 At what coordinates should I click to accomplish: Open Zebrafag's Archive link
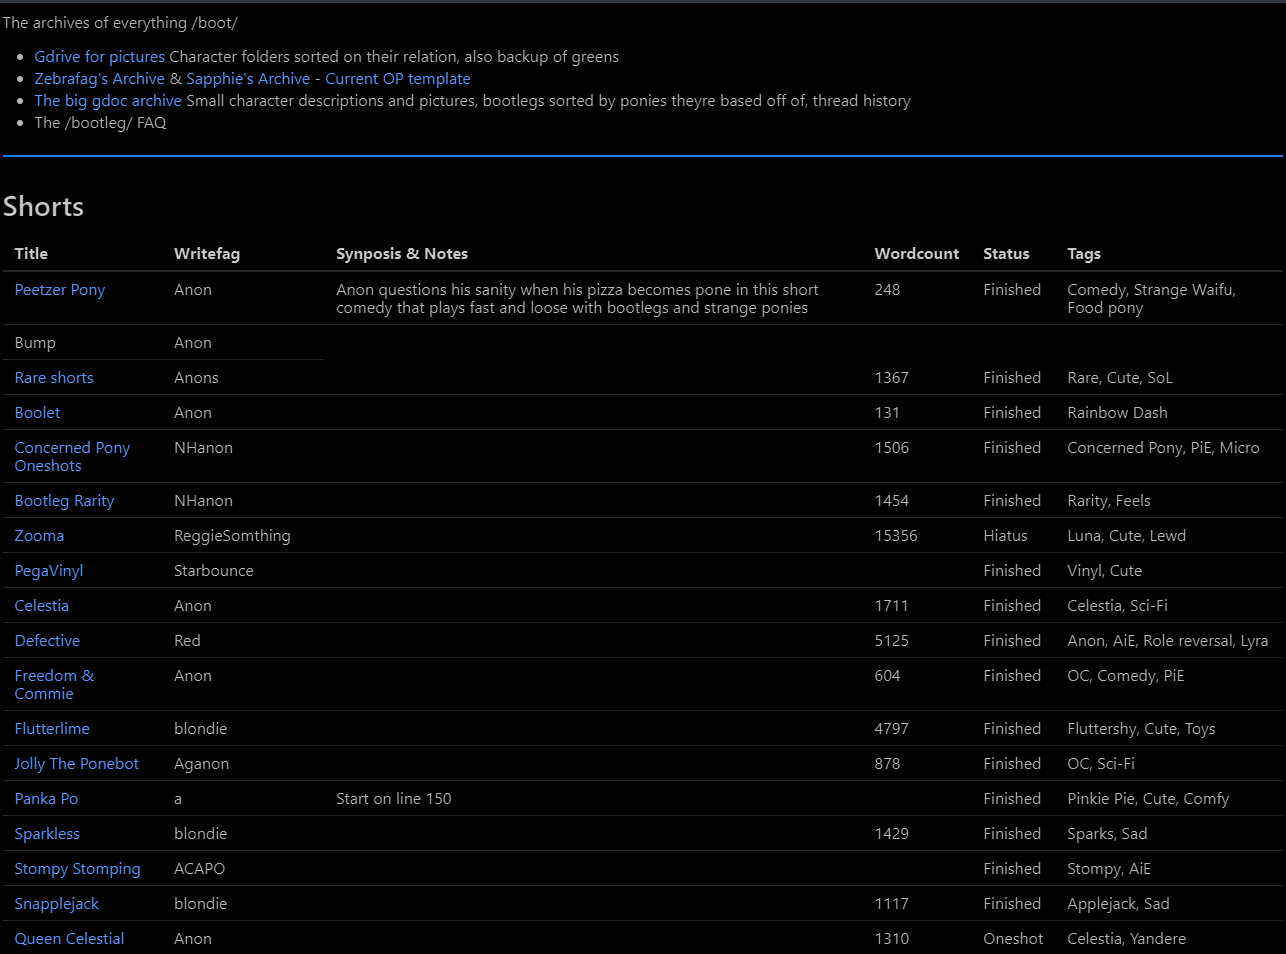coord(100,79)
